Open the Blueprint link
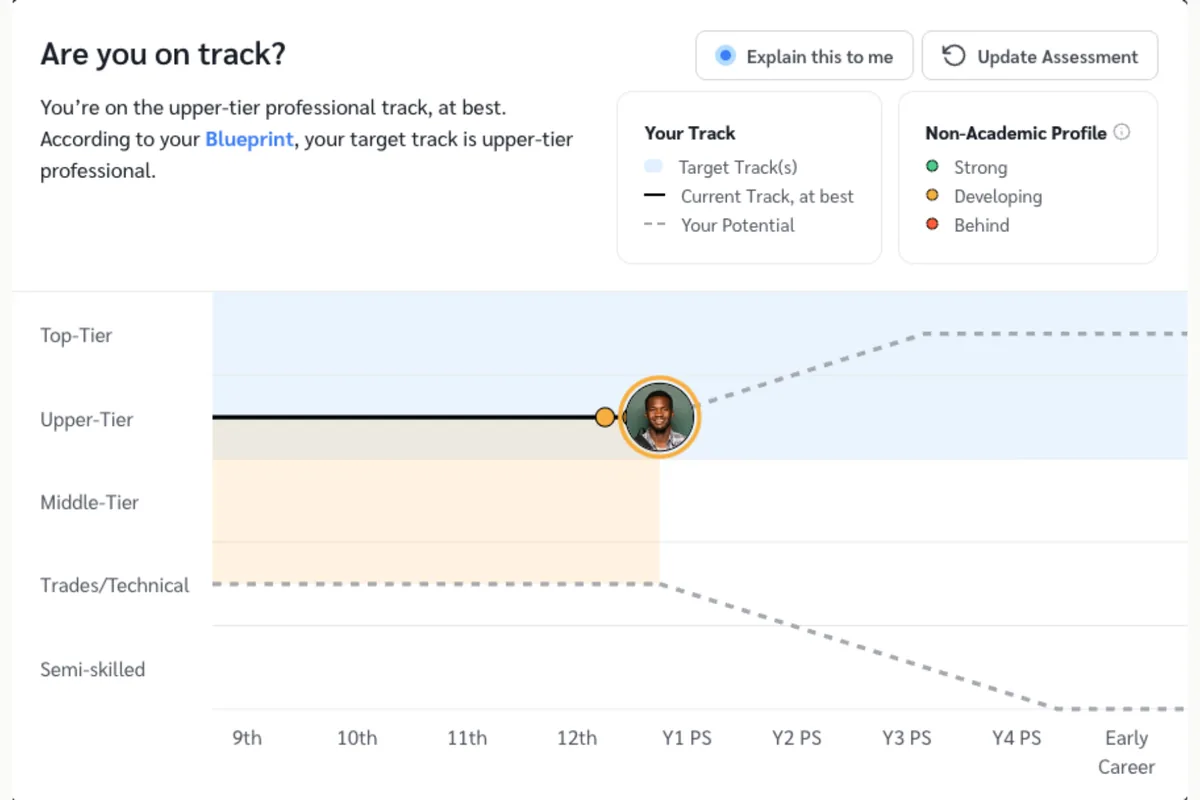The width and height of the screenshot is (1200, 800). click(249, 139)
